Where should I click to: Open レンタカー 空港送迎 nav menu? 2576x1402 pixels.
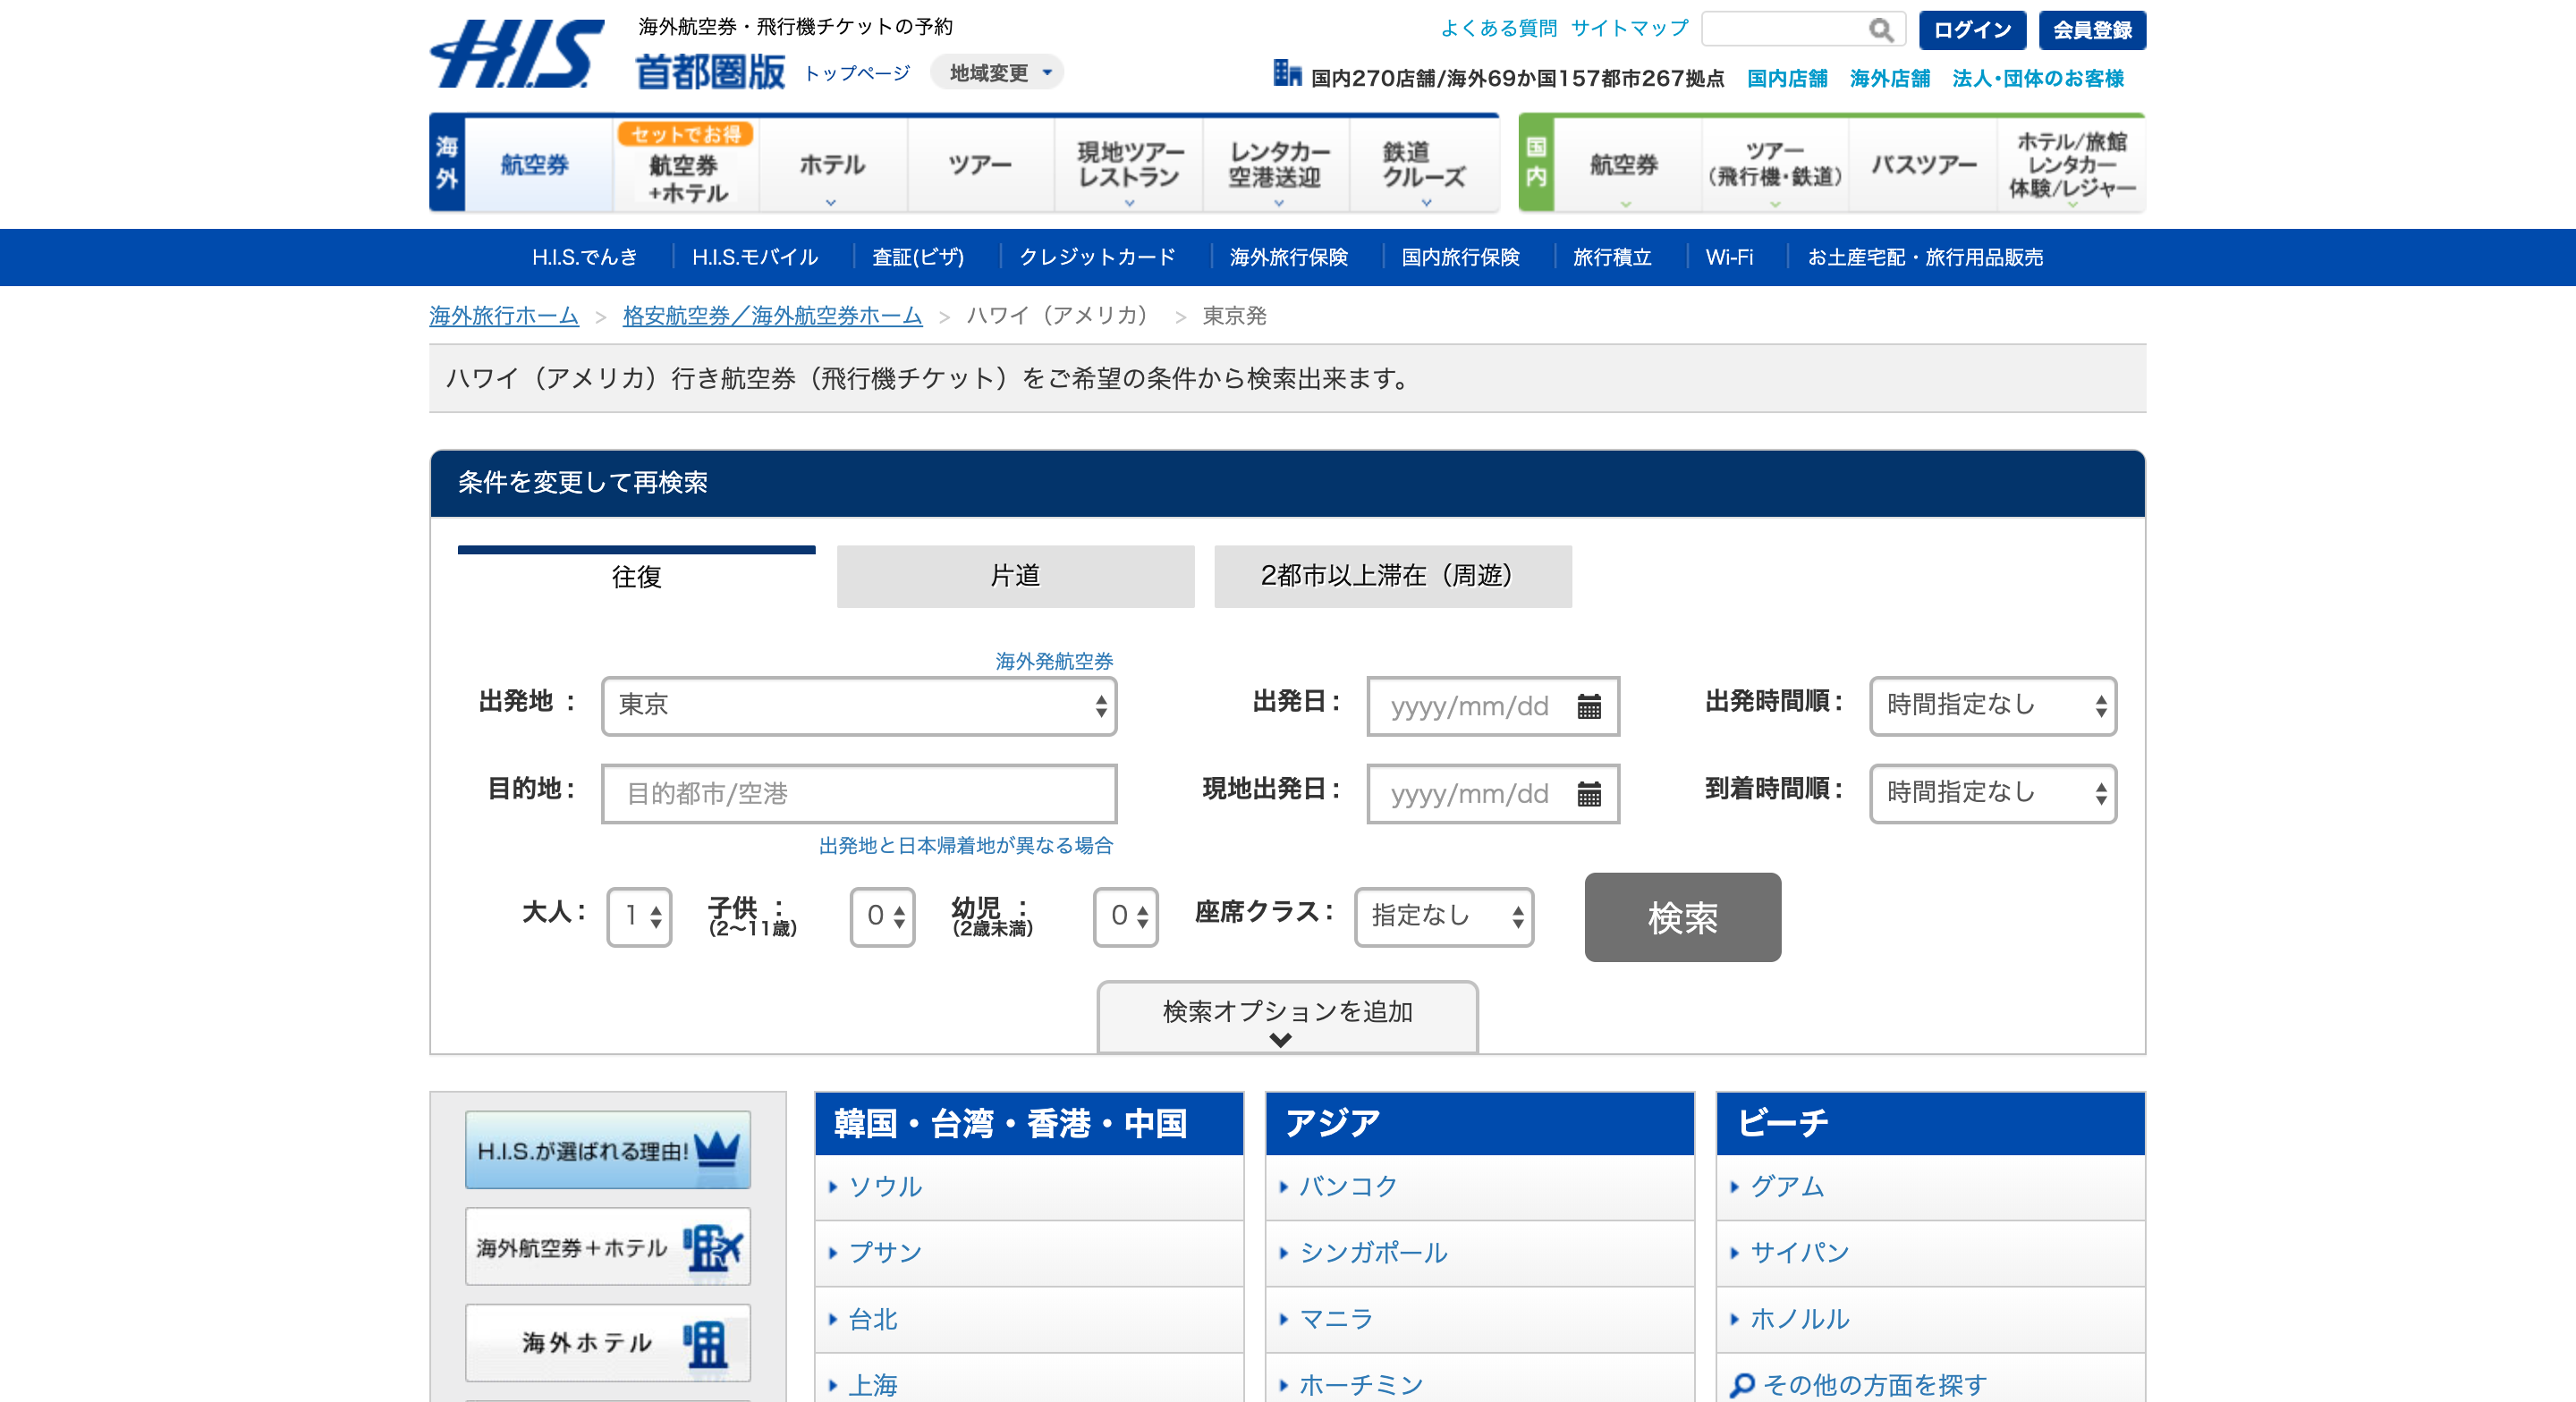click(1276, 165)
